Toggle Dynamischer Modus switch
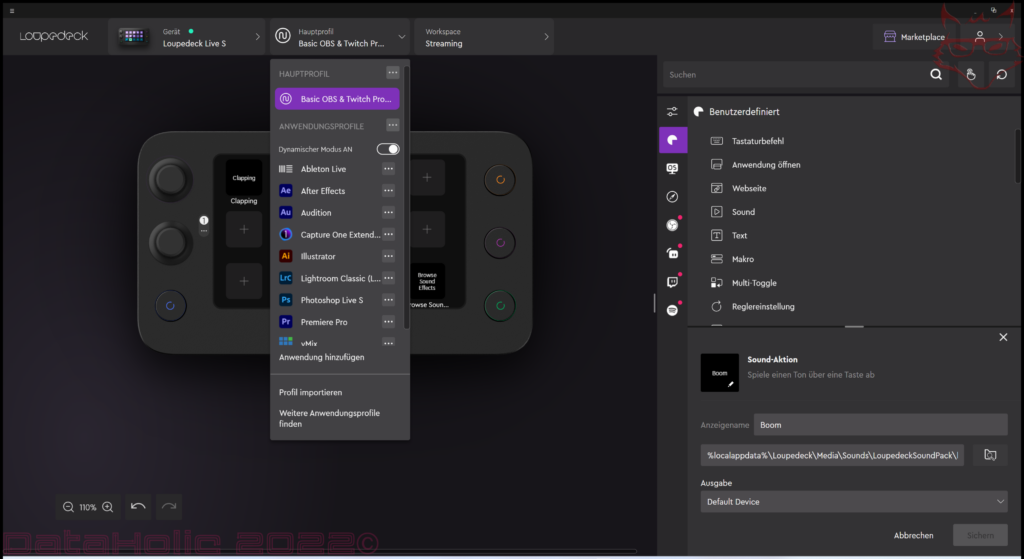1024x559 pixels. click(x=388, y=149)
